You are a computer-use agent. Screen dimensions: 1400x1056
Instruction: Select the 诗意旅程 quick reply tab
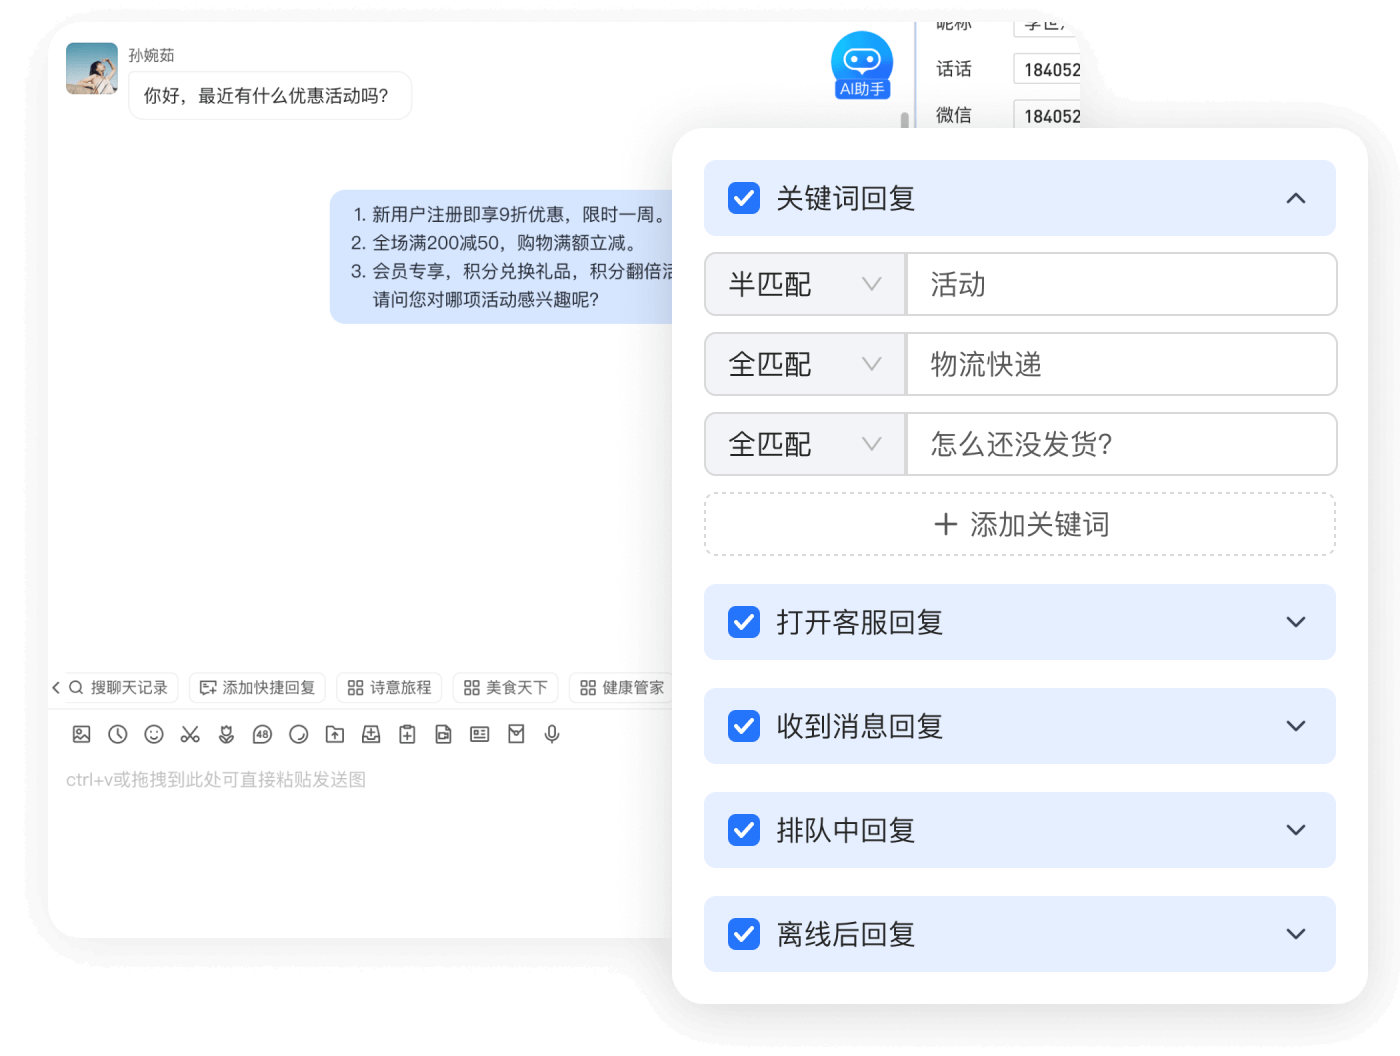[390, 688]
